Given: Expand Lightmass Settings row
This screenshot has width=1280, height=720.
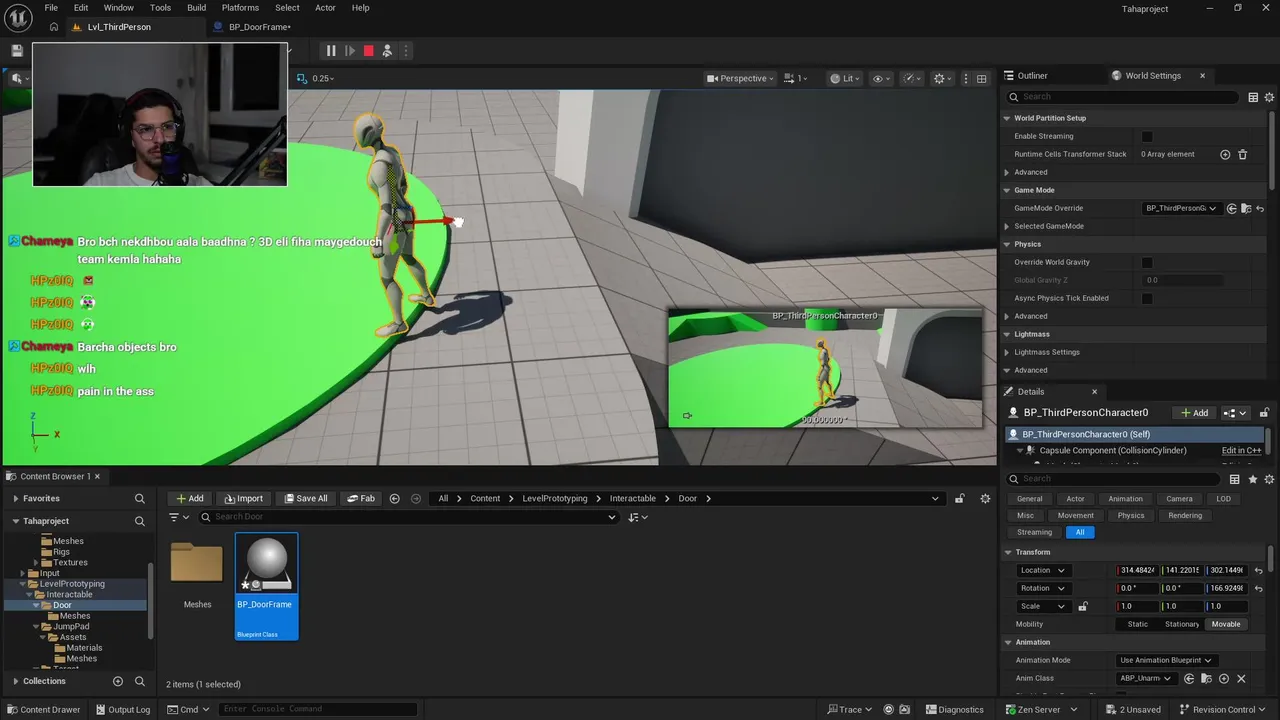Looking at the screenshot, I should 1007,352.
